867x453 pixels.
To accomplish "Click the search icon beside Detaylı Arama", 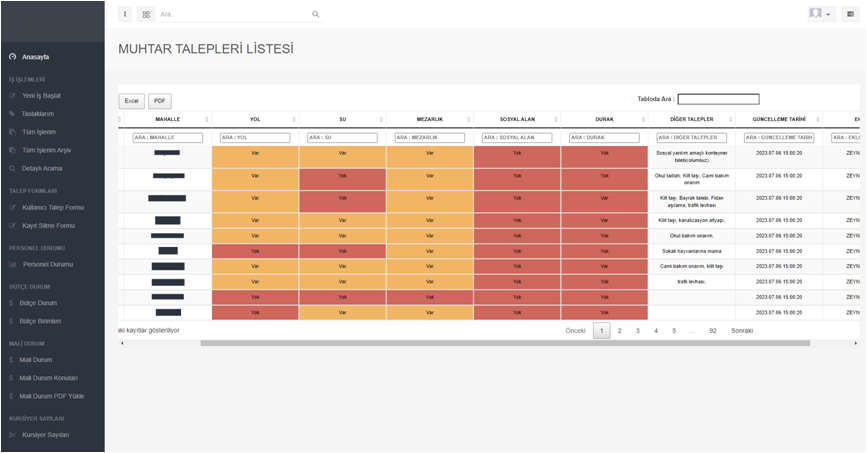I will [x=13, y=168].
